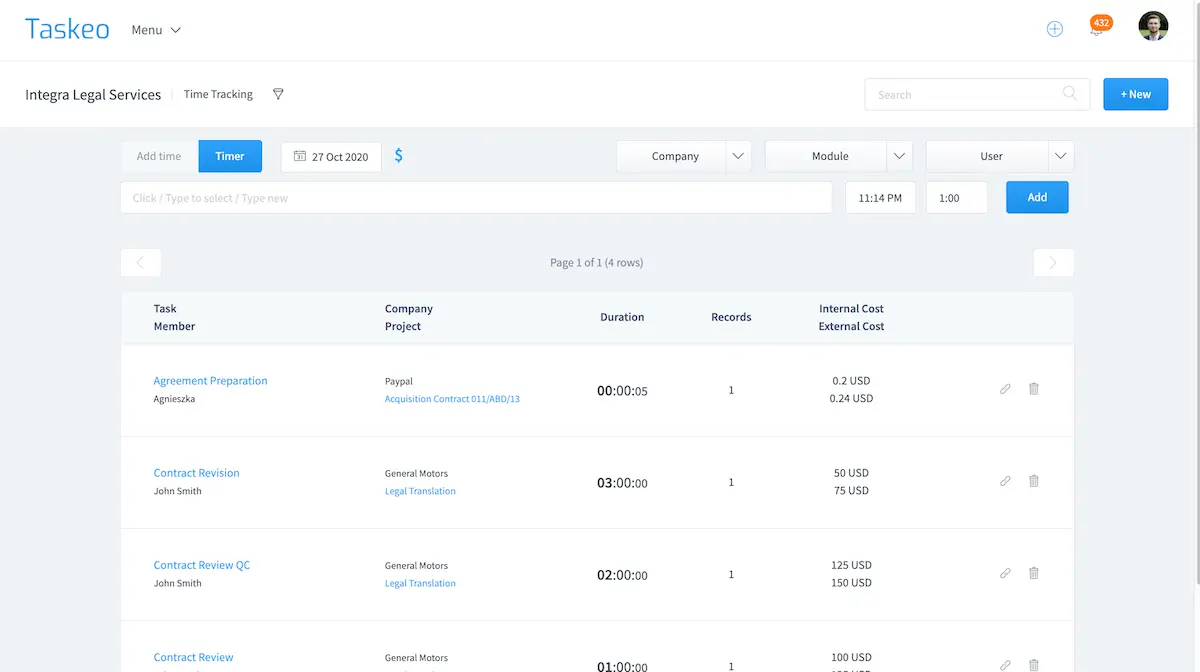Open the main Menu dropdown
Viewport: 1200px width, 672px height.
[156, 30]
